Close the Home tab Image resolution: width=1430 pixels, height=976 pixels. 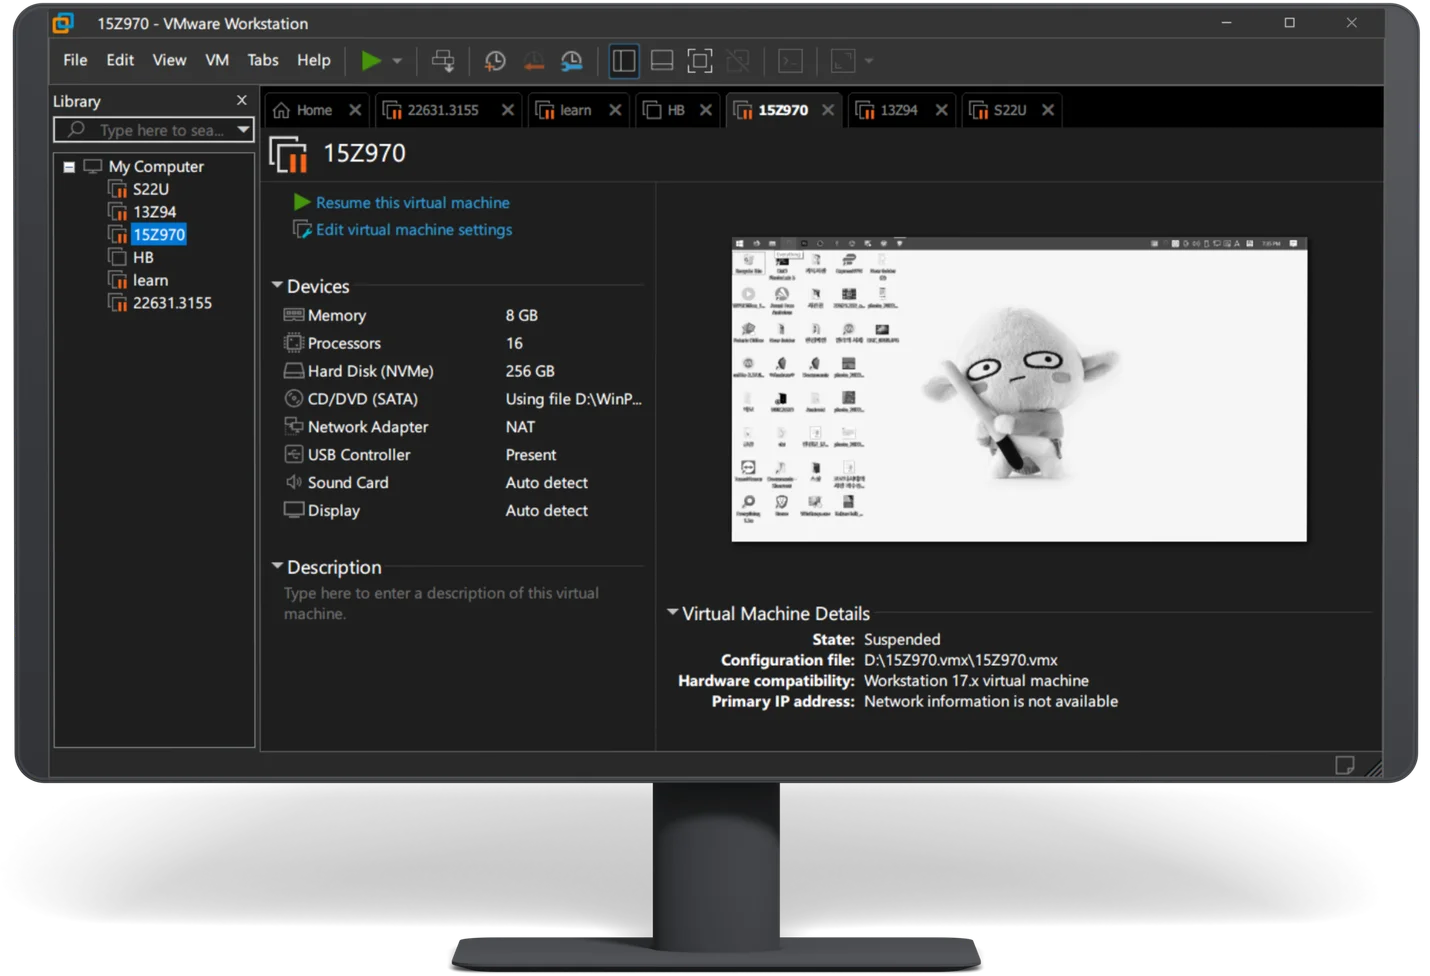[x=355, y=110]
